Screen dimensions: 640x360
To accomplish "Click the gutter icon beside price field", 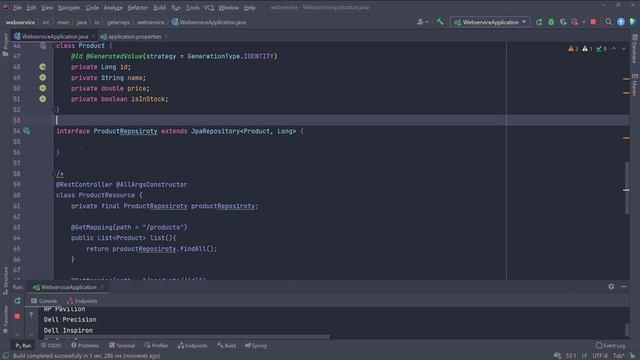I will (x=42, y=88).
